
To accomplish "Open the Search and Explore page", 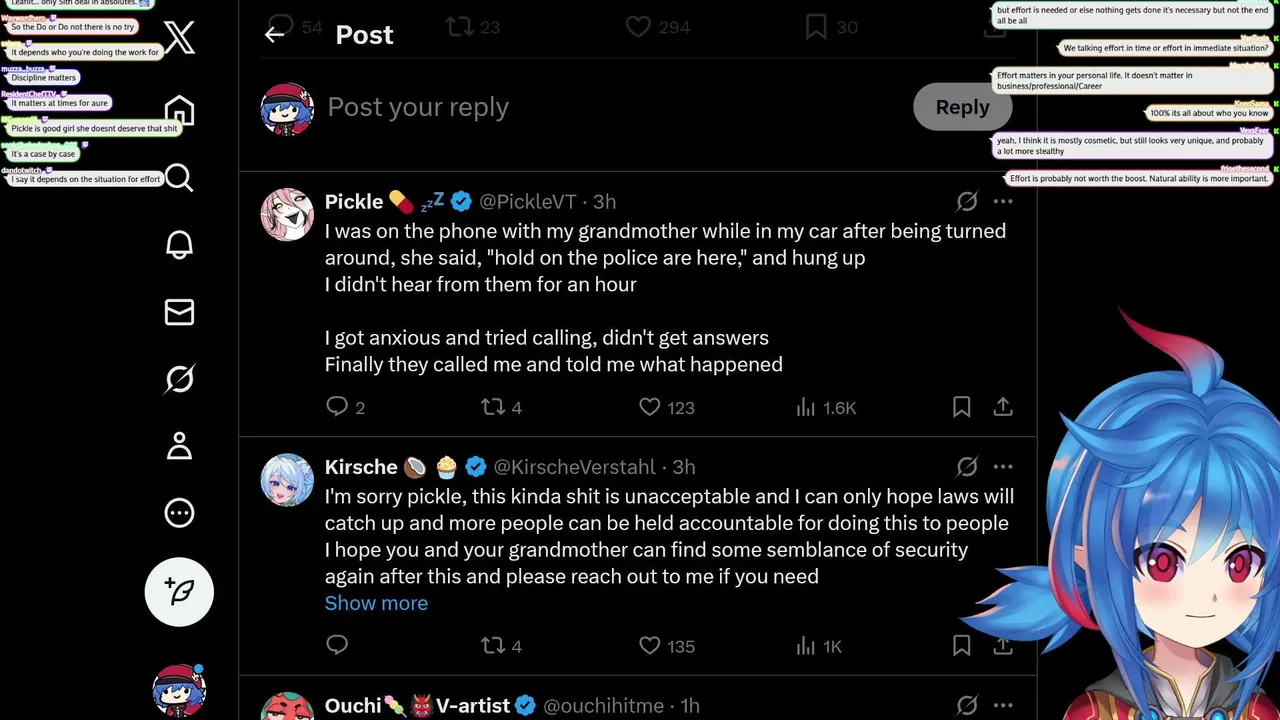I will 179,178.
